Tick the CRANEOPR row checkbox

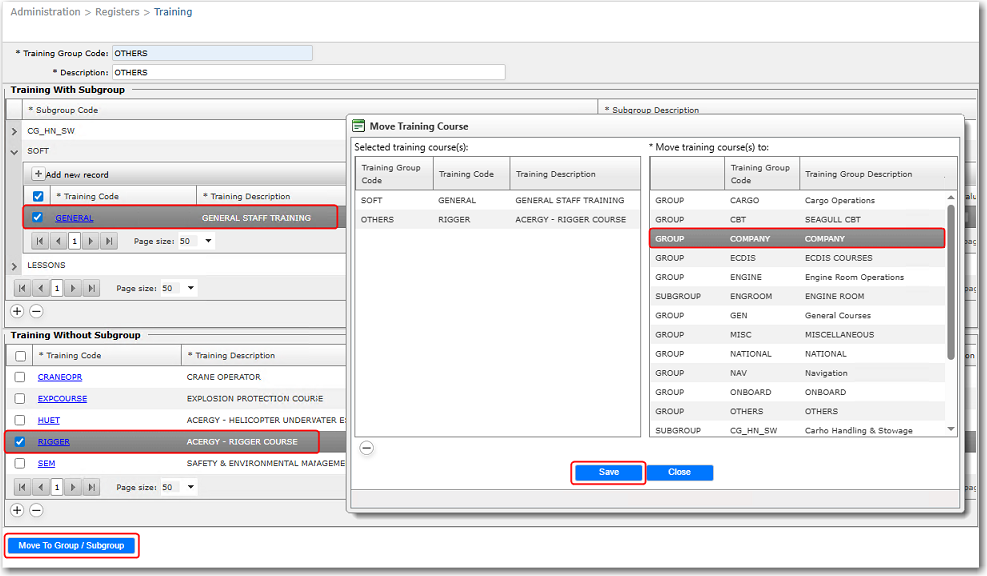tap(20, 377)
